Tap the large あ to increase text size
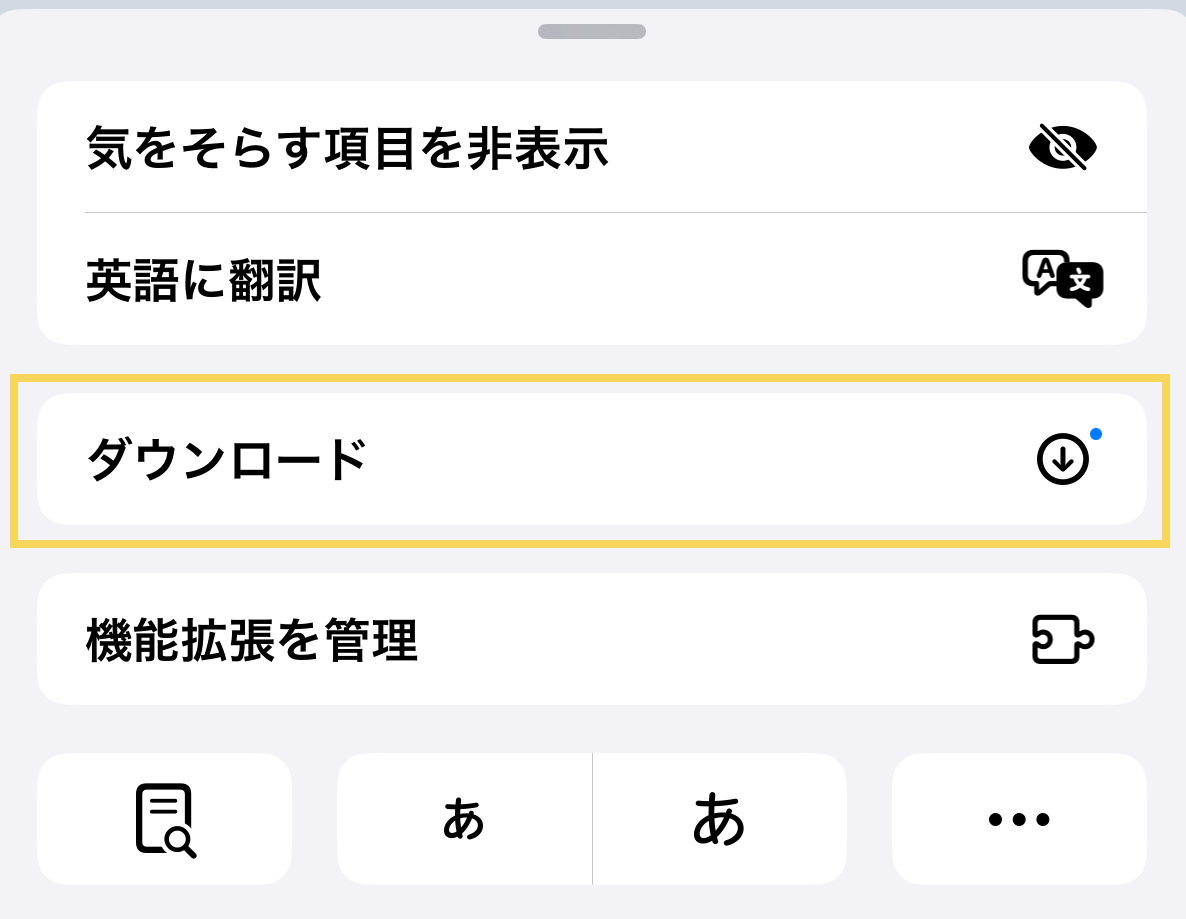Viewport: 1186px width, 919px height. tap(719, 820)
